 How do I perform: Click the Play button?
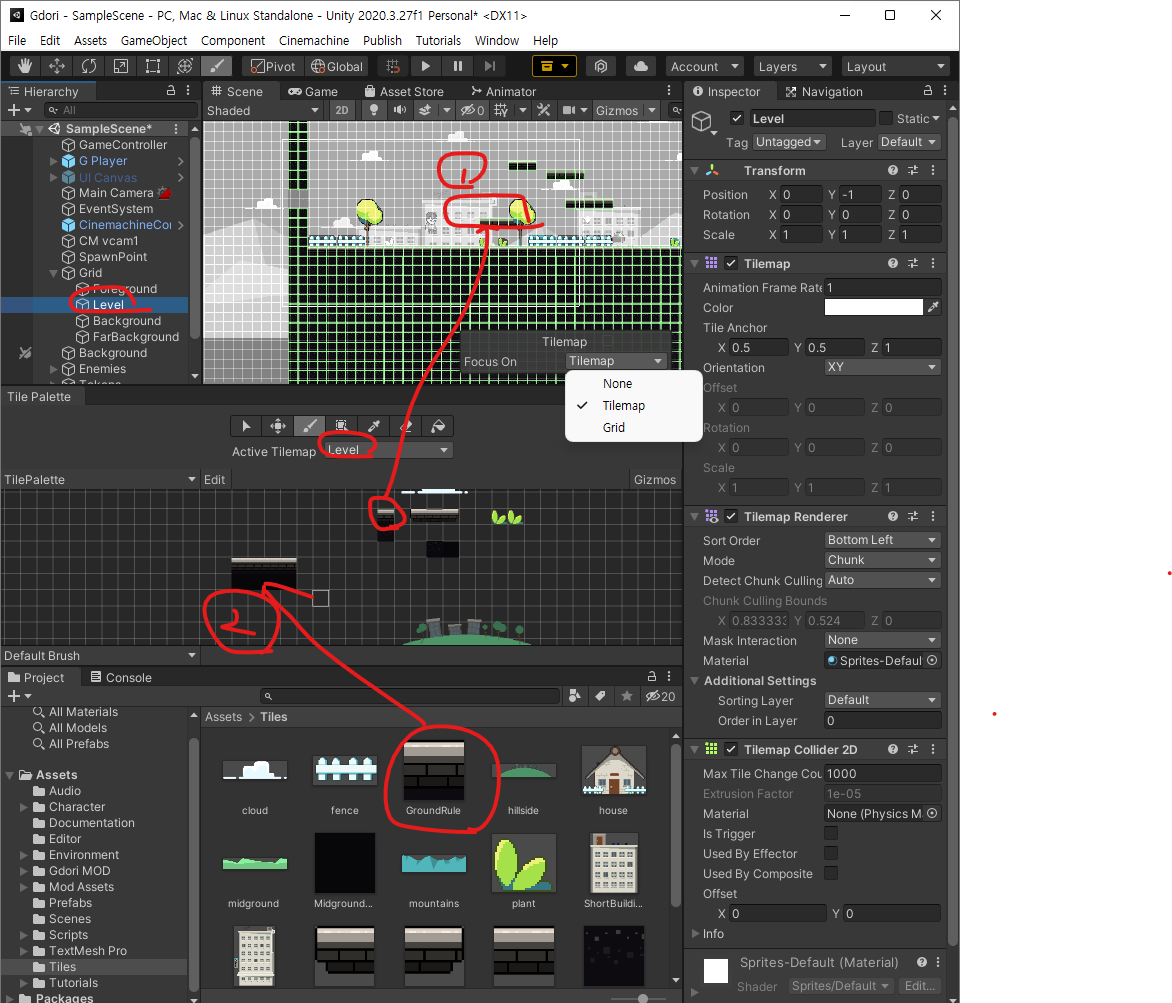[425, 67]
